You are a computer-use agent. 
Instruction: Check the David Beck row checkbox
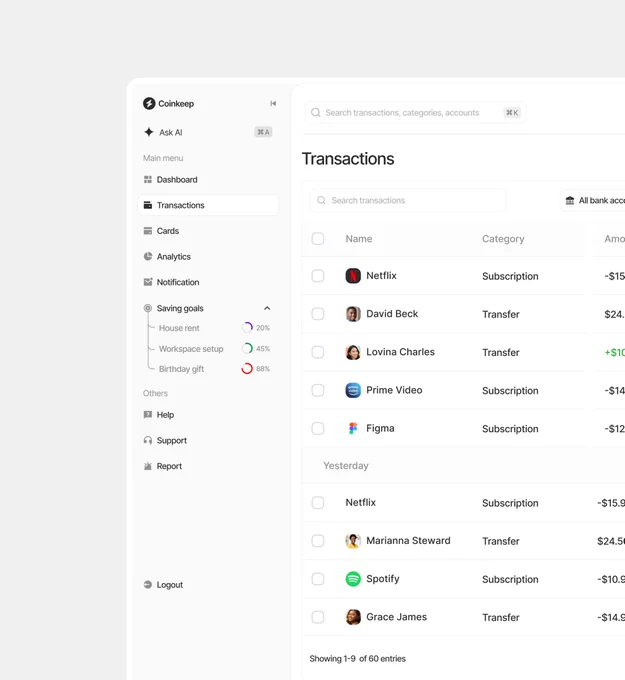coord(318,314)
